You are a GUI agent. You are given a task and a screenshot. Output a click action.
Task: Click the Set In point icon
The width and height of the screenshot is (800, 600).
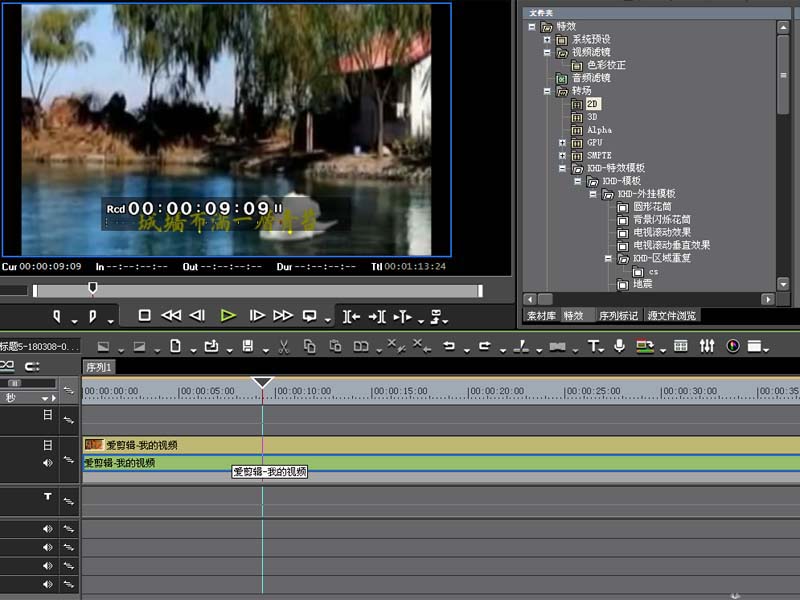57,316
